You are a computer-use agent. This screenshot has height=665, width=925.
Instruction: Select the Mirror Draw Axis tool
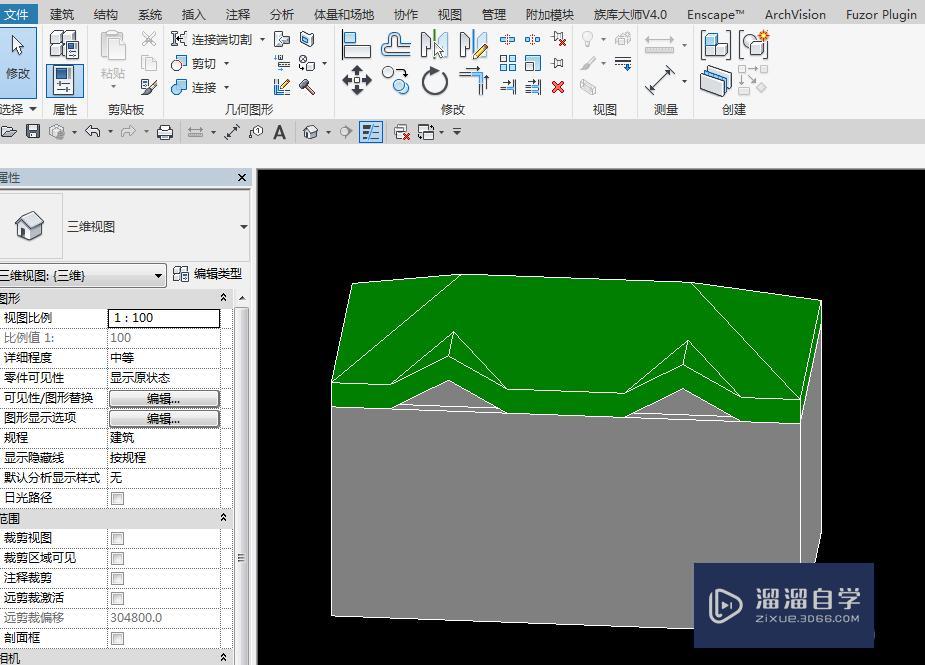(x=473, y=45)
